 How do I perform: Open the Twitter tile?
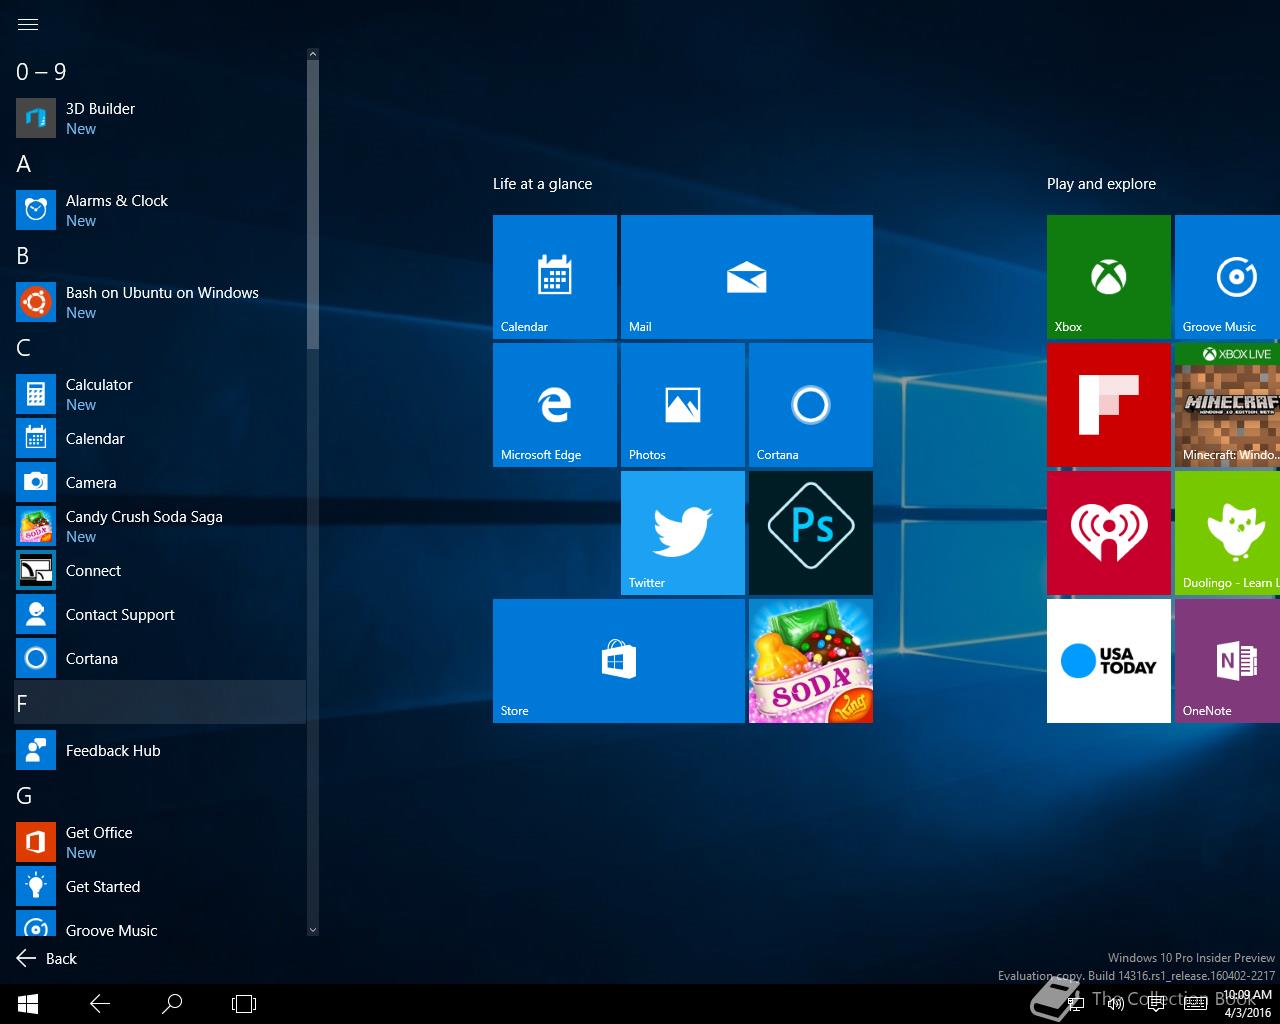point(683,533)
